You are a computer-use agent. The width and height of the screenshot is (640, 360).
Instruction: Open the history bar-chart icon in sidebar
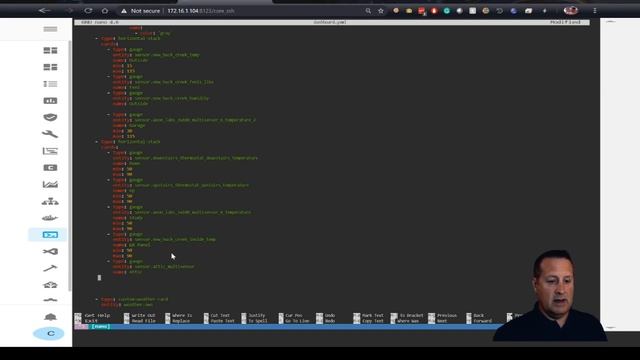pyautogui.click(x=50, y=100)
